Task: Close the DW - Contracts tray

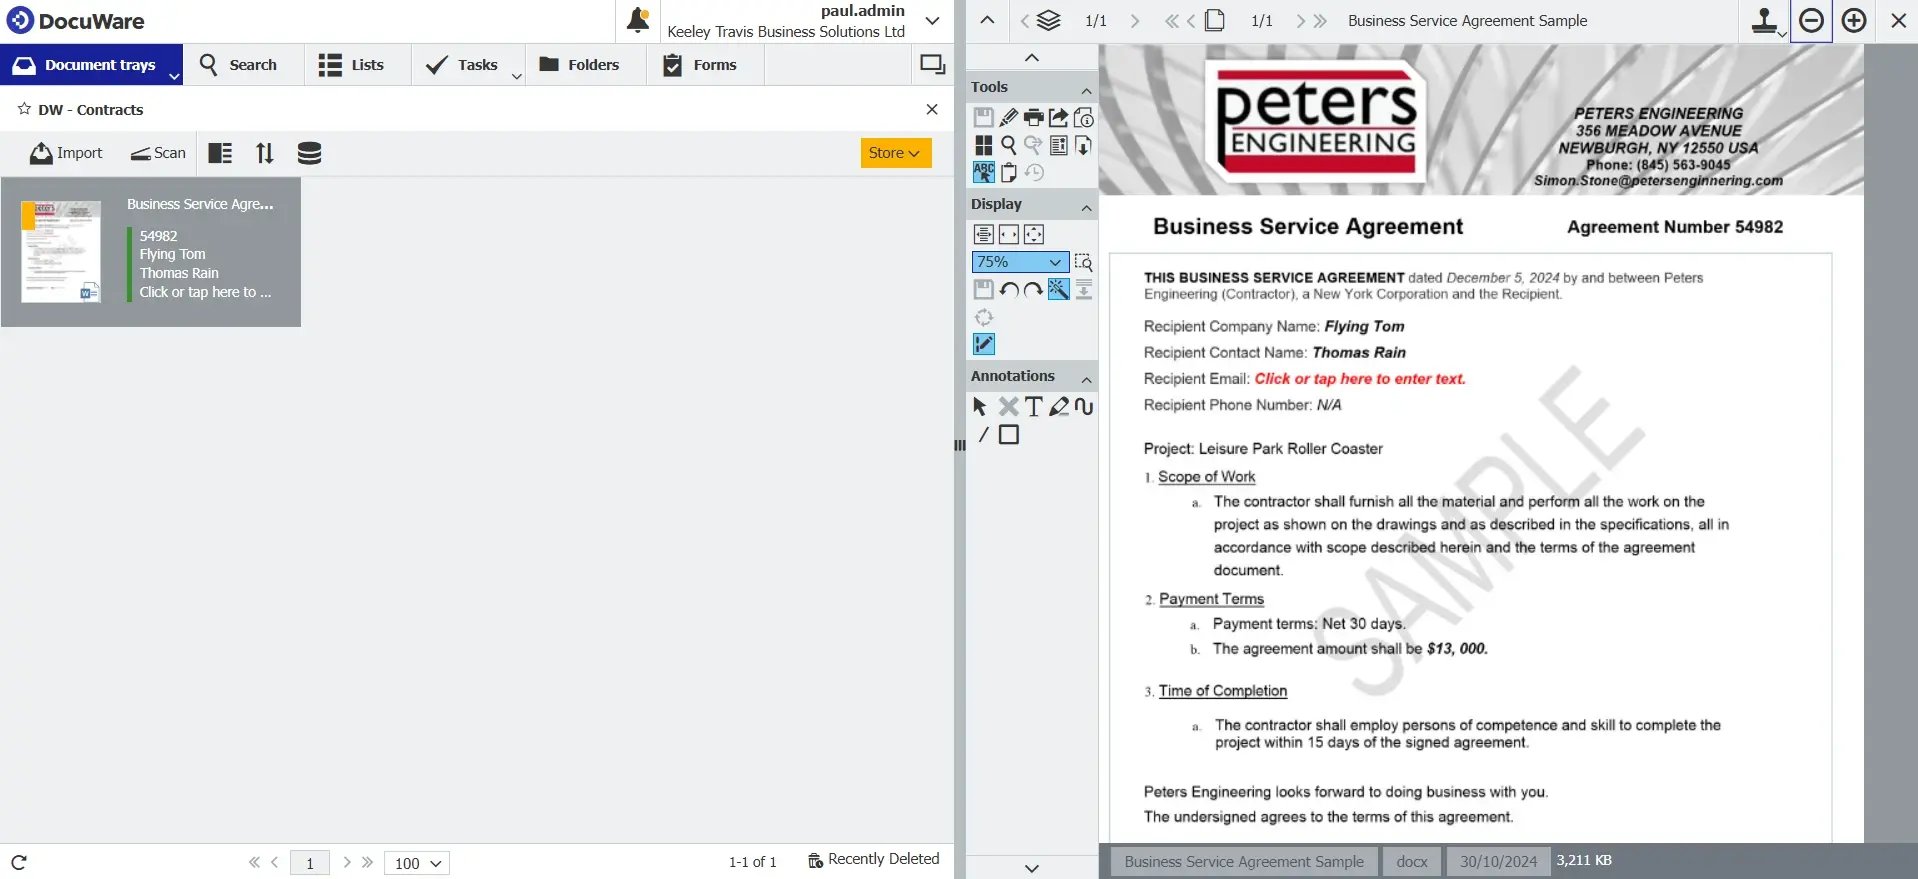Action: (x=932, y=109)
